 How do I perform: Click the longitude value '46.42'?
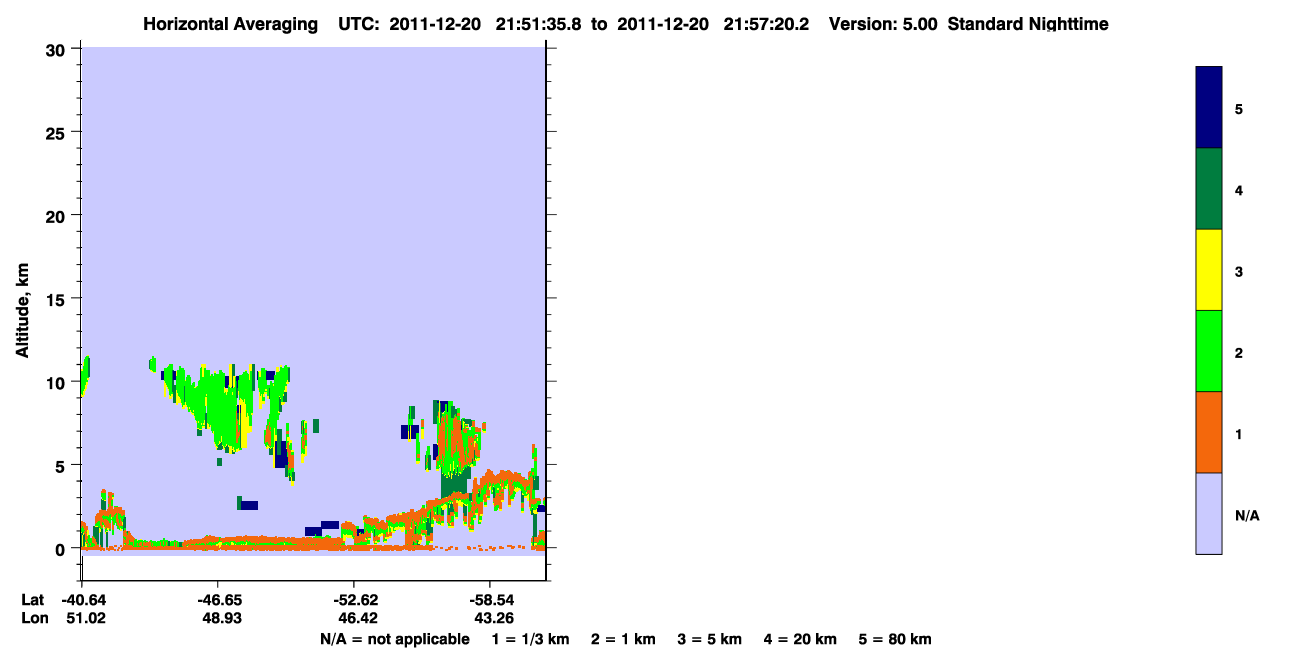pos(358,619)
